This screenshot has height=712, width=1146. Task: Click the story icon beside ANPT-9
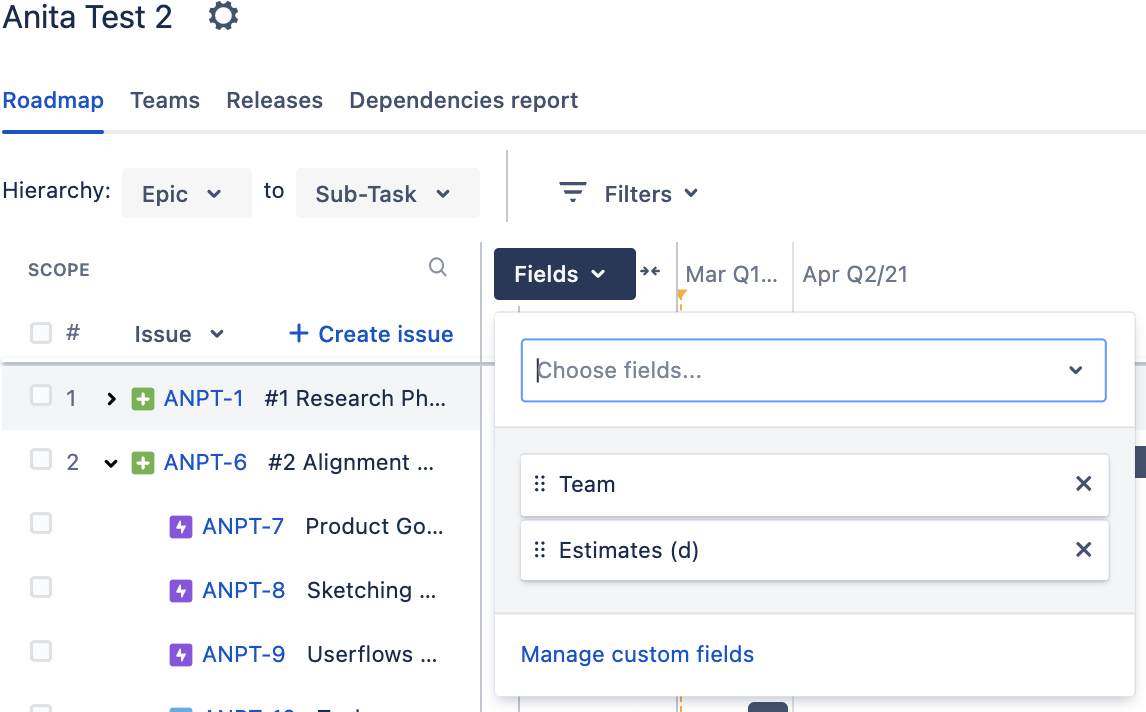pyautogui.click(x=181, y=655)
